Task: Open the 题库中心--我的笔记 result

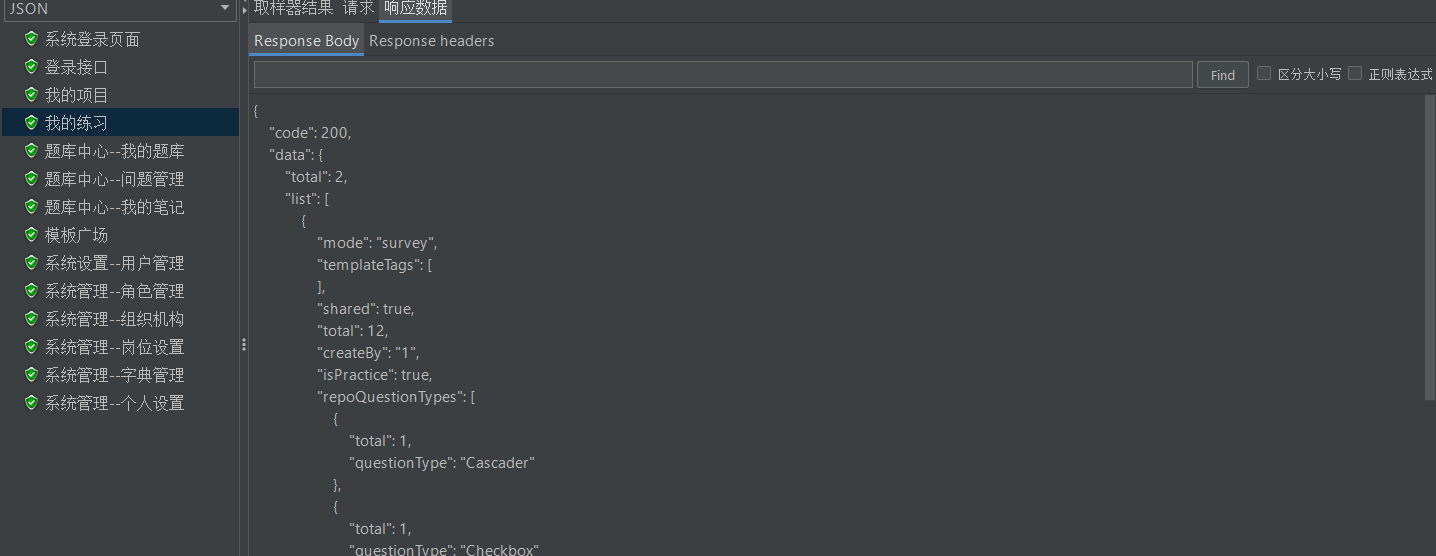Action: point(114,207)
